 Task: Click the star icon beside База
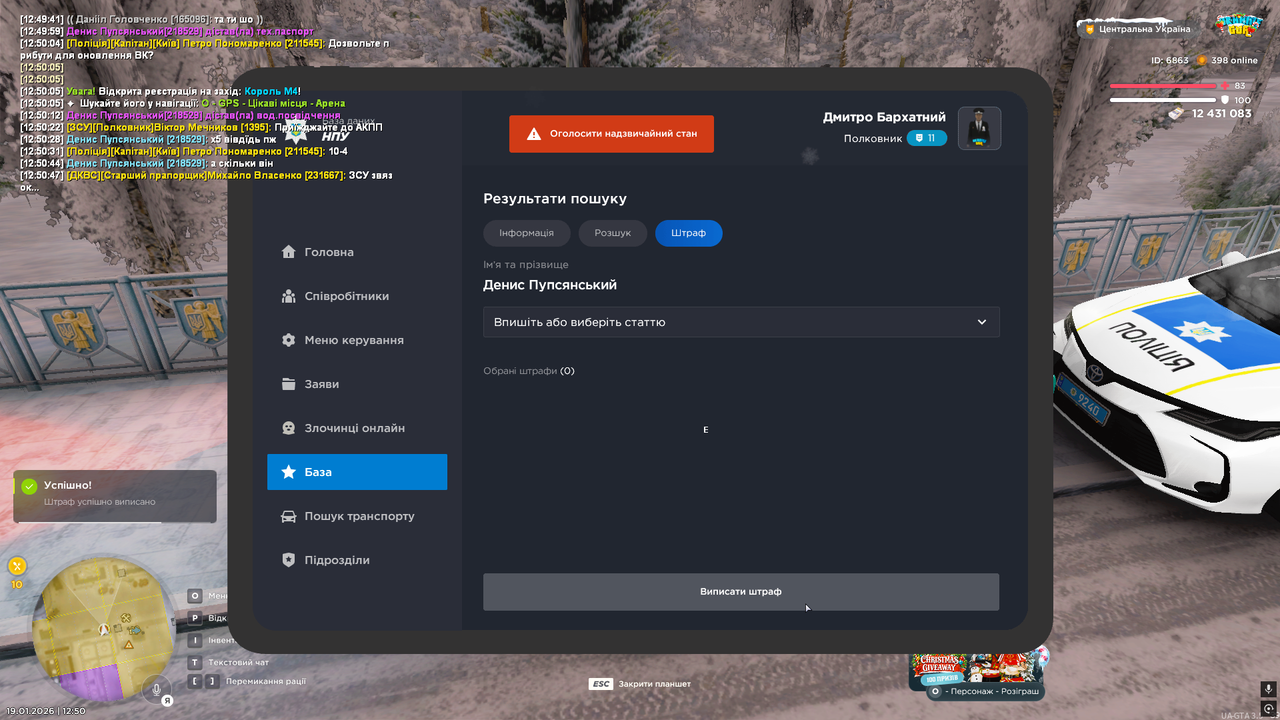tap(288, 472)
